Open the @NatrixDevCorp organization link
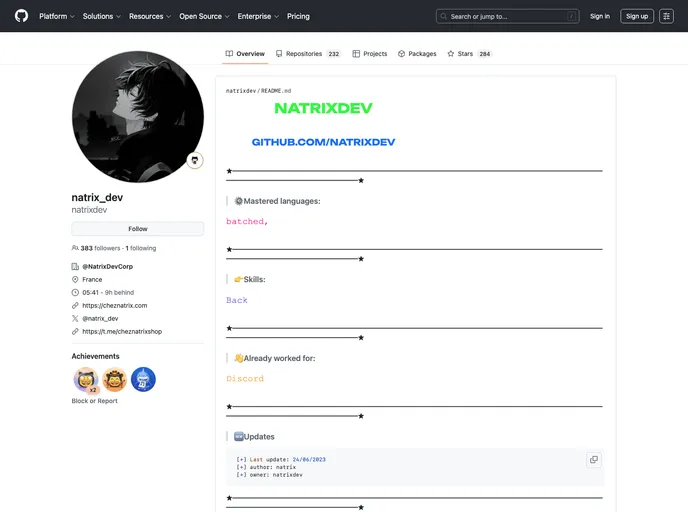 pos(107,267)
